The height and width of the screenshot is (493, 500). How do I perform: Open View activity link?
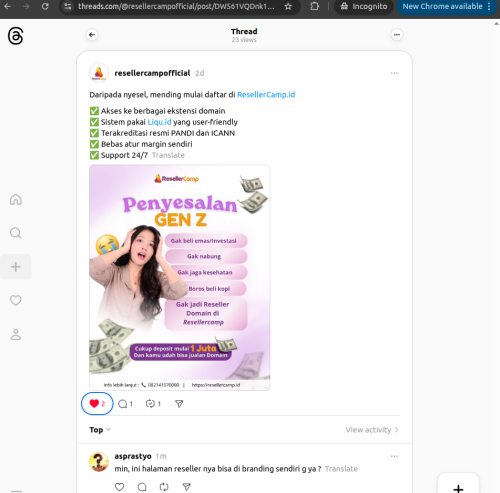click(372, 430)
